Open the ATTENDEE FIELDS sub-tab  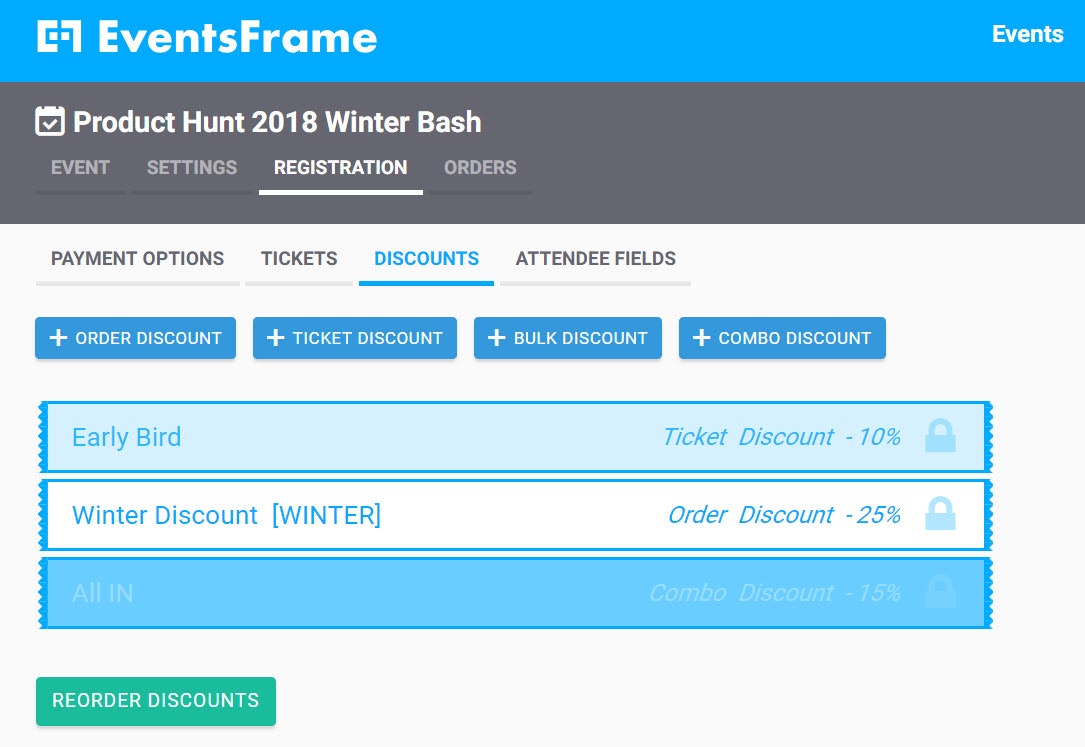click(595, 259)
